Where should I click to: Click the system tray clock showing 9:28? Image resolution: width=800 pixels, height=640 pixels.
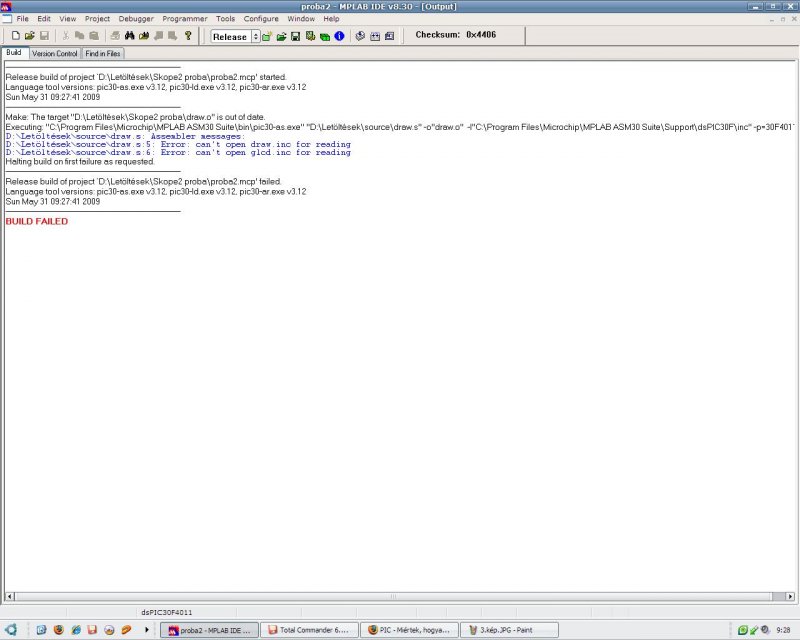click(x=783, y=630)
